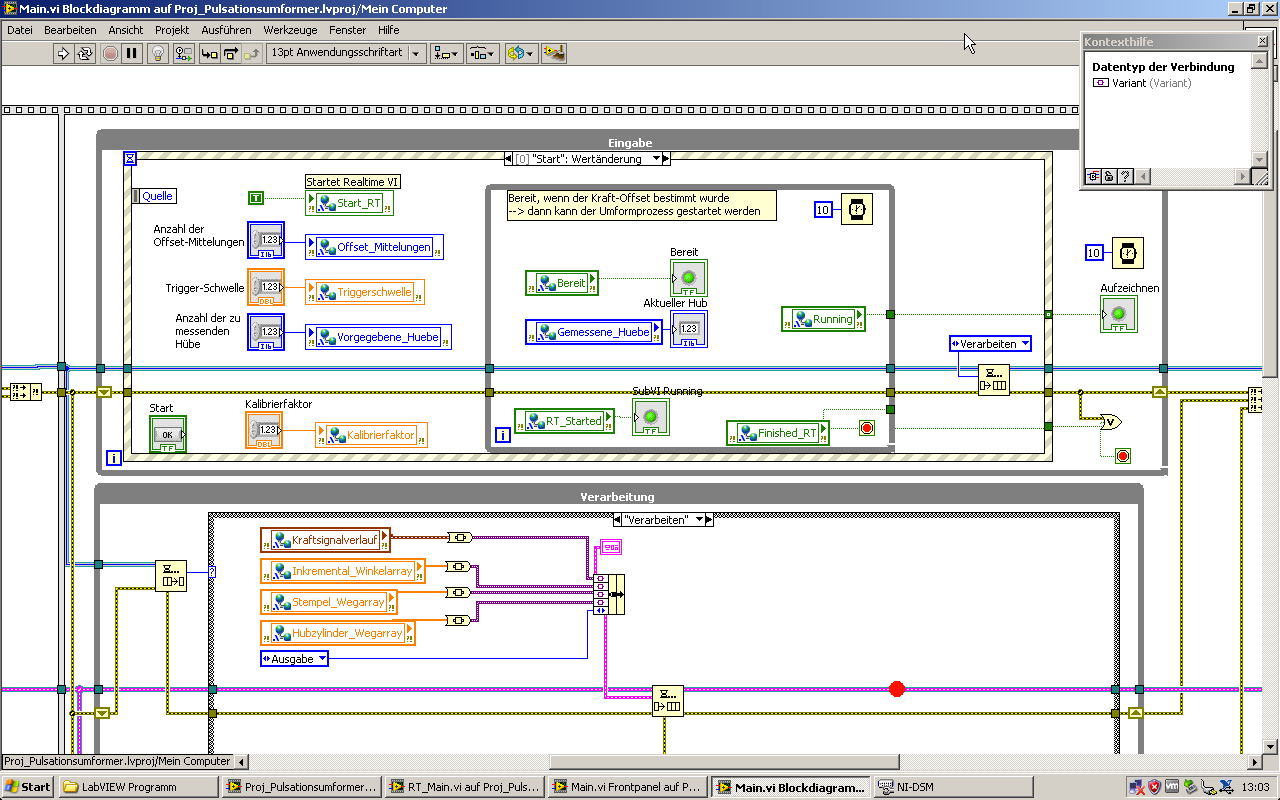
Task: Open the Projekt menu
Action: (172, 30)
